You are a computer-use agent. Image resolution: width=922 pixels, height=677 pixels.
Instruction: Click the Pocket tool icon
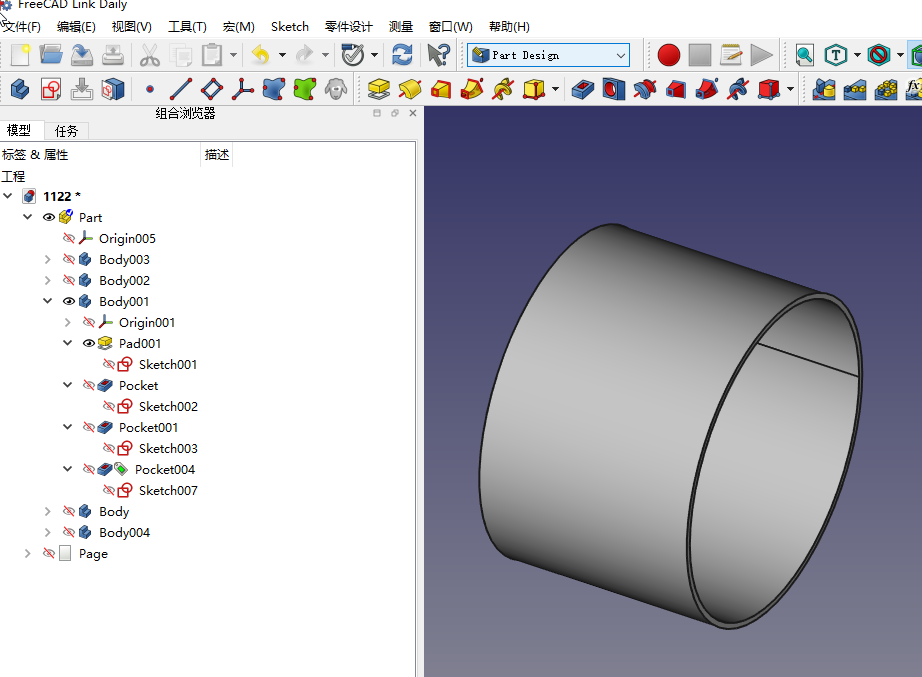tap(583, 89)
